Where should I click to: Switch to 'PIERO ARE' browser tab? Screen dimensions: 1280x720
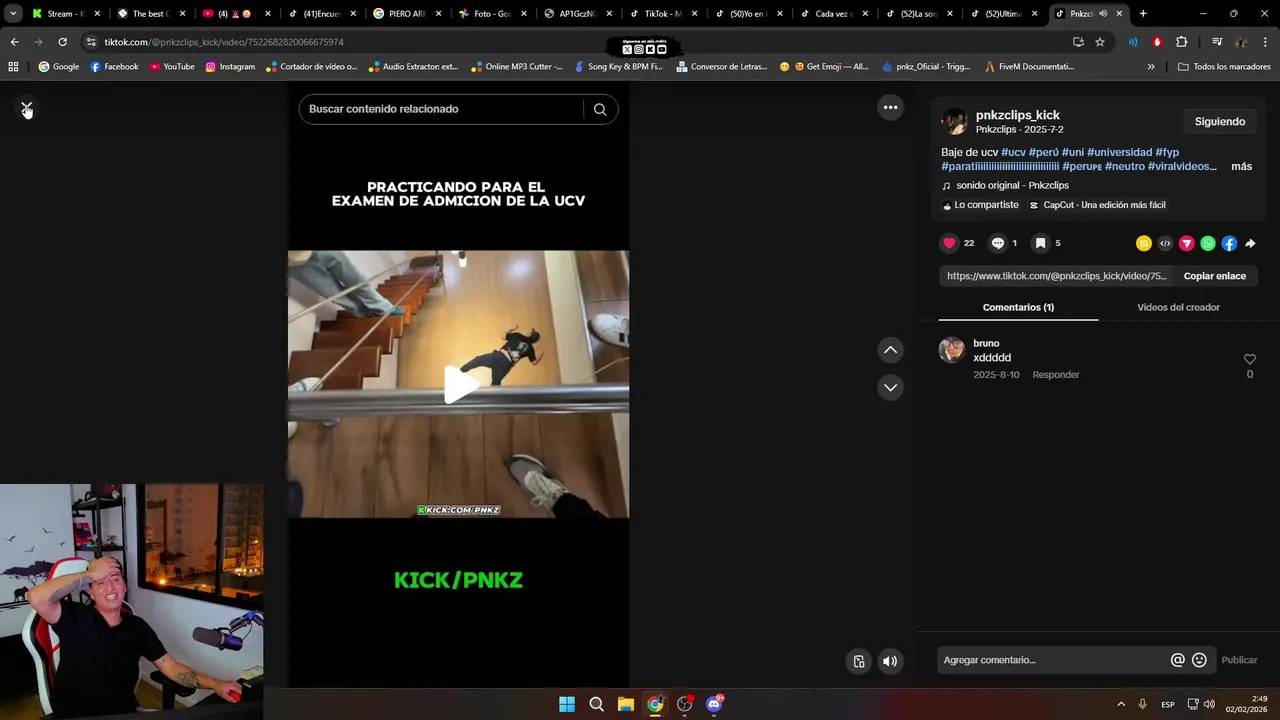tap(407, 14)
